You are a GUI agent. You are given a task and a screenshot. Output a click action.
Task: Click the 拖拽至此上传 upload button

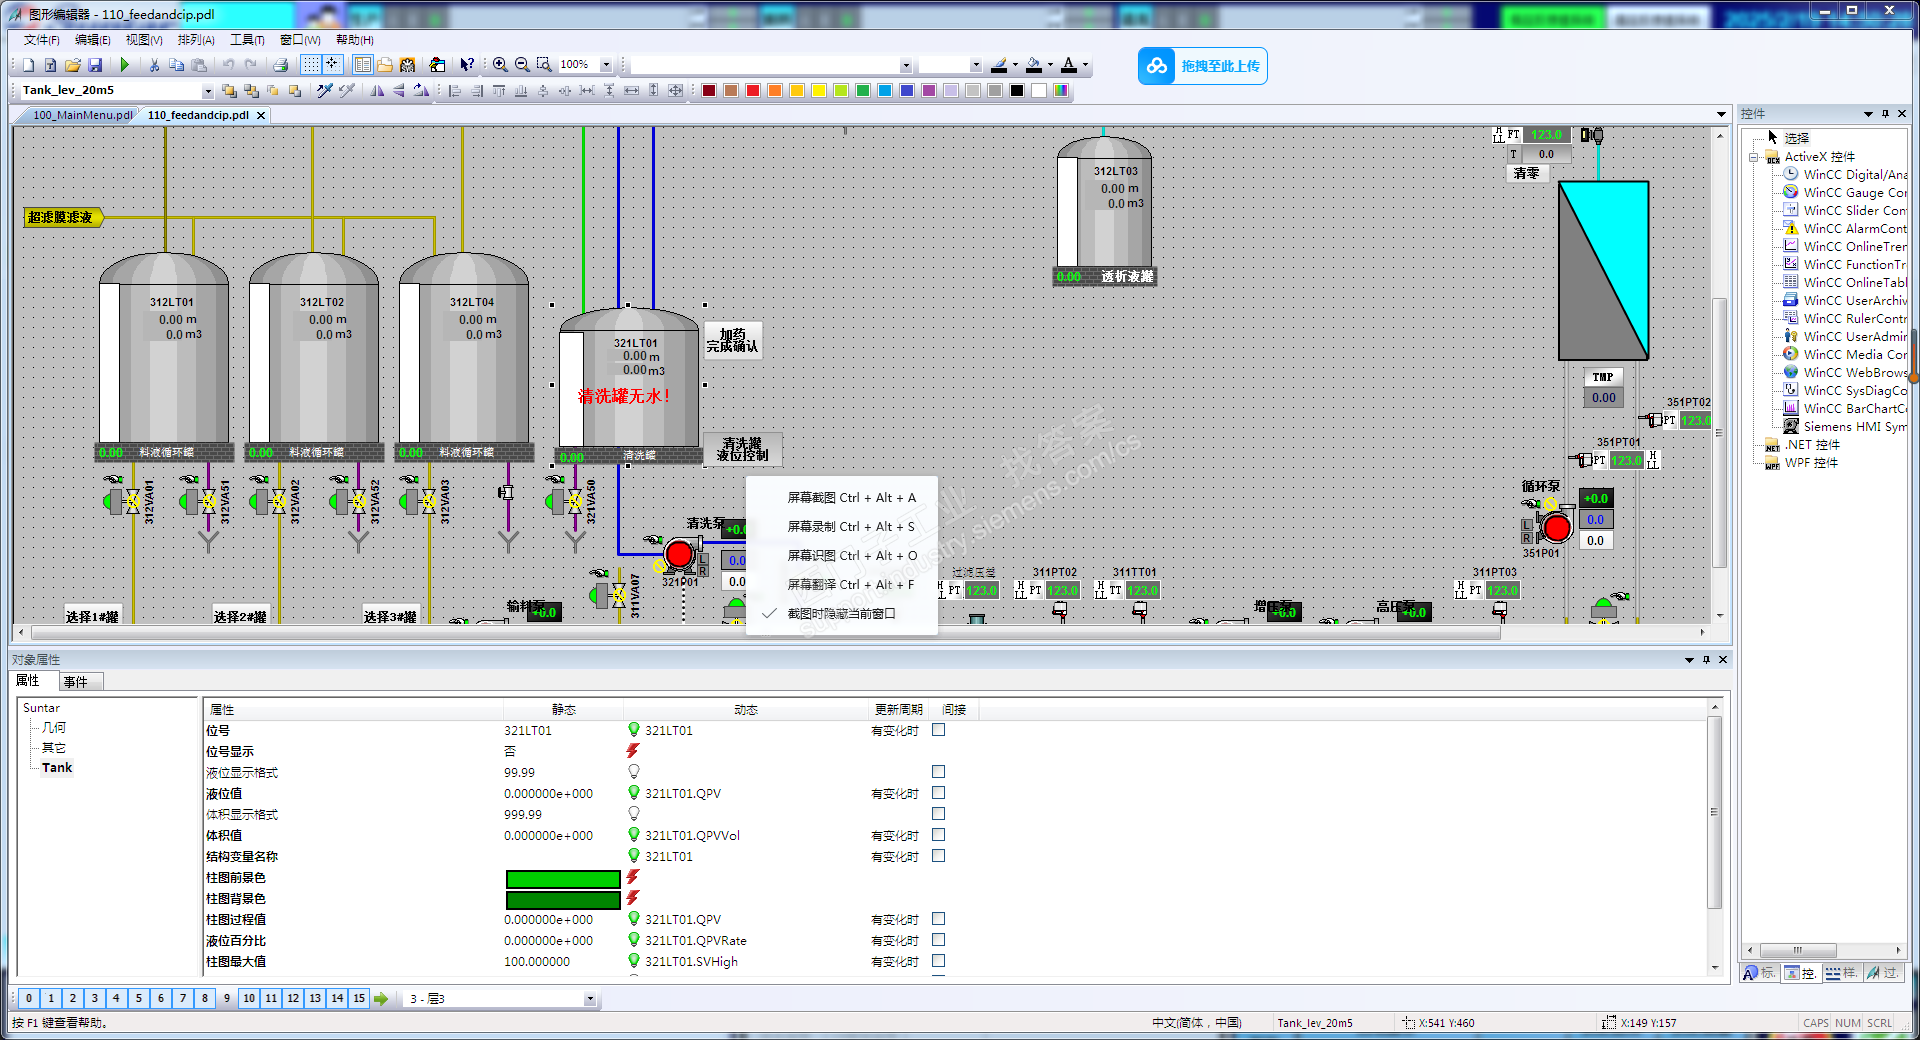pos(1203,66)
